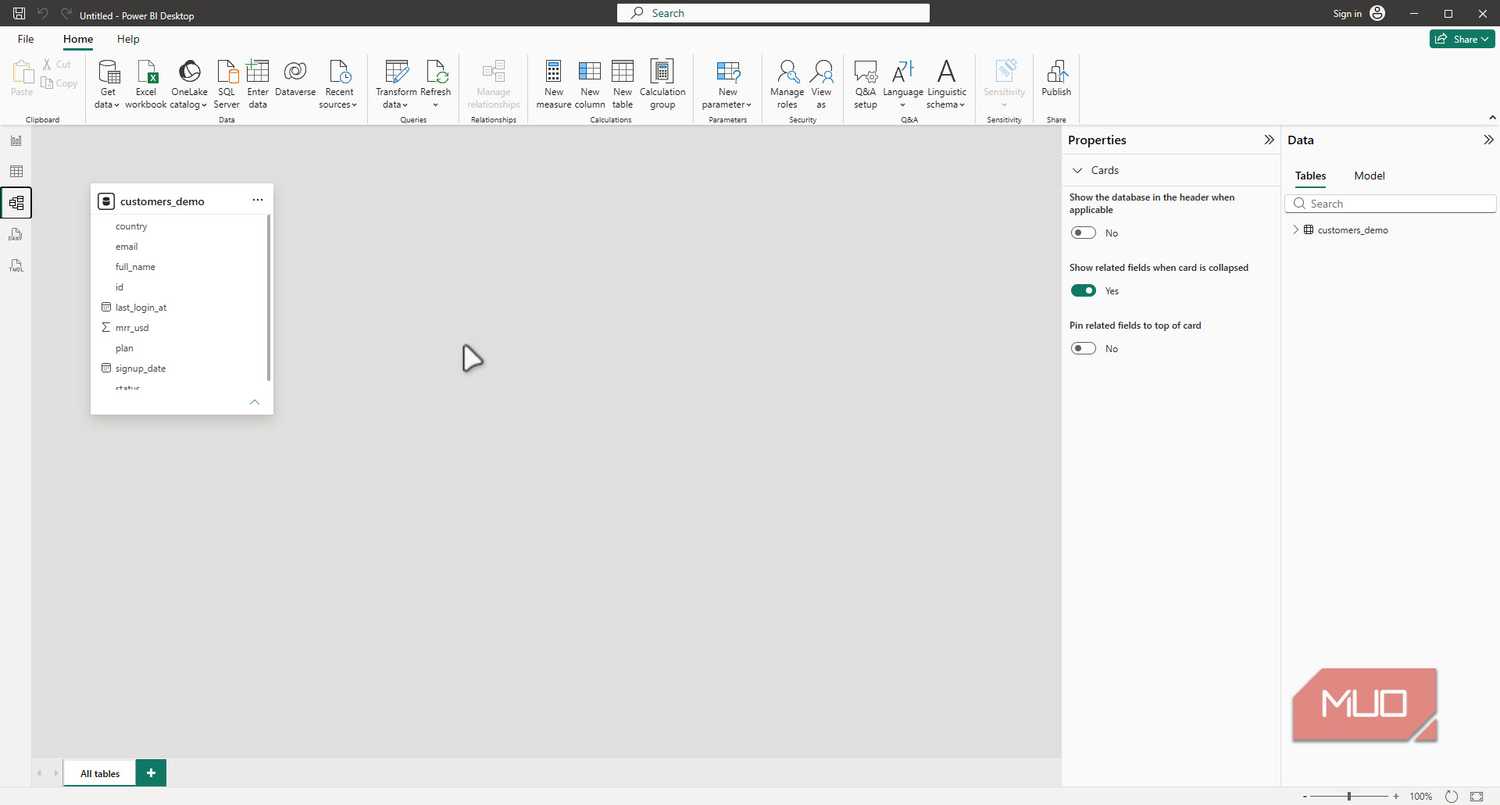Open TMDL view in sidebar

[16, 266]
